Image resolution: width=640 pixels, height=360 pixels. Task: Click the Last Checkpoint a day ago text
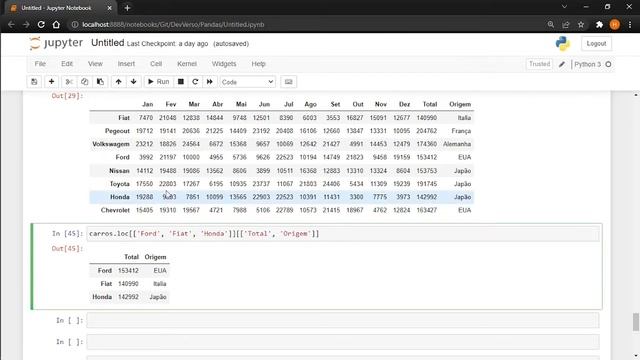pos(167,44)
